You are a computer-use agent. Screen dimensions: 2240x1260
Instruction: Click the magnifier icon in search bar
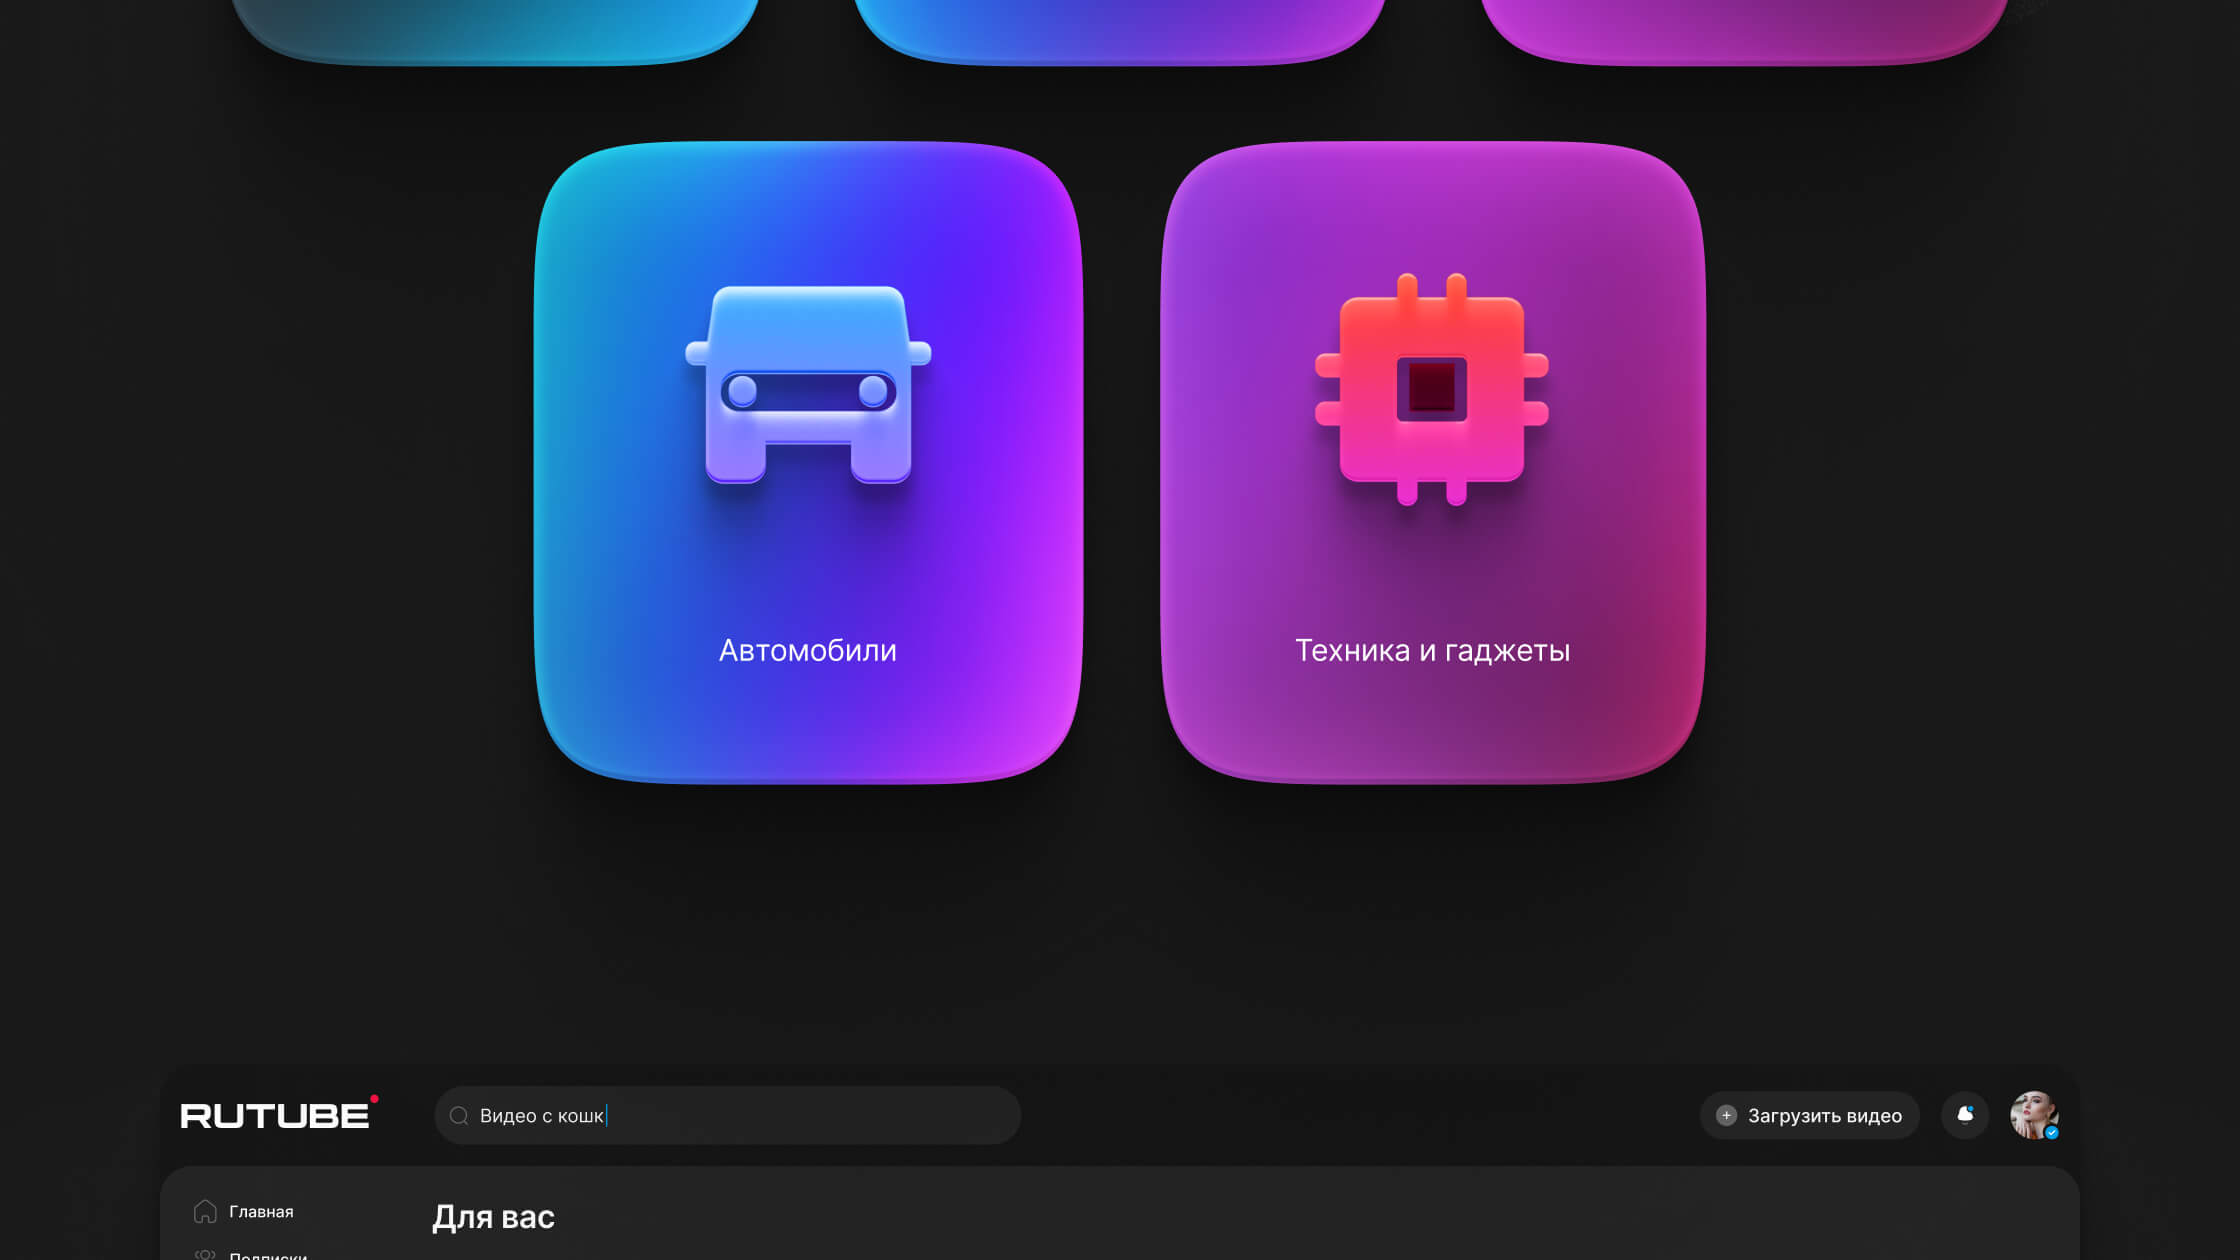[x=459, y=1116]
